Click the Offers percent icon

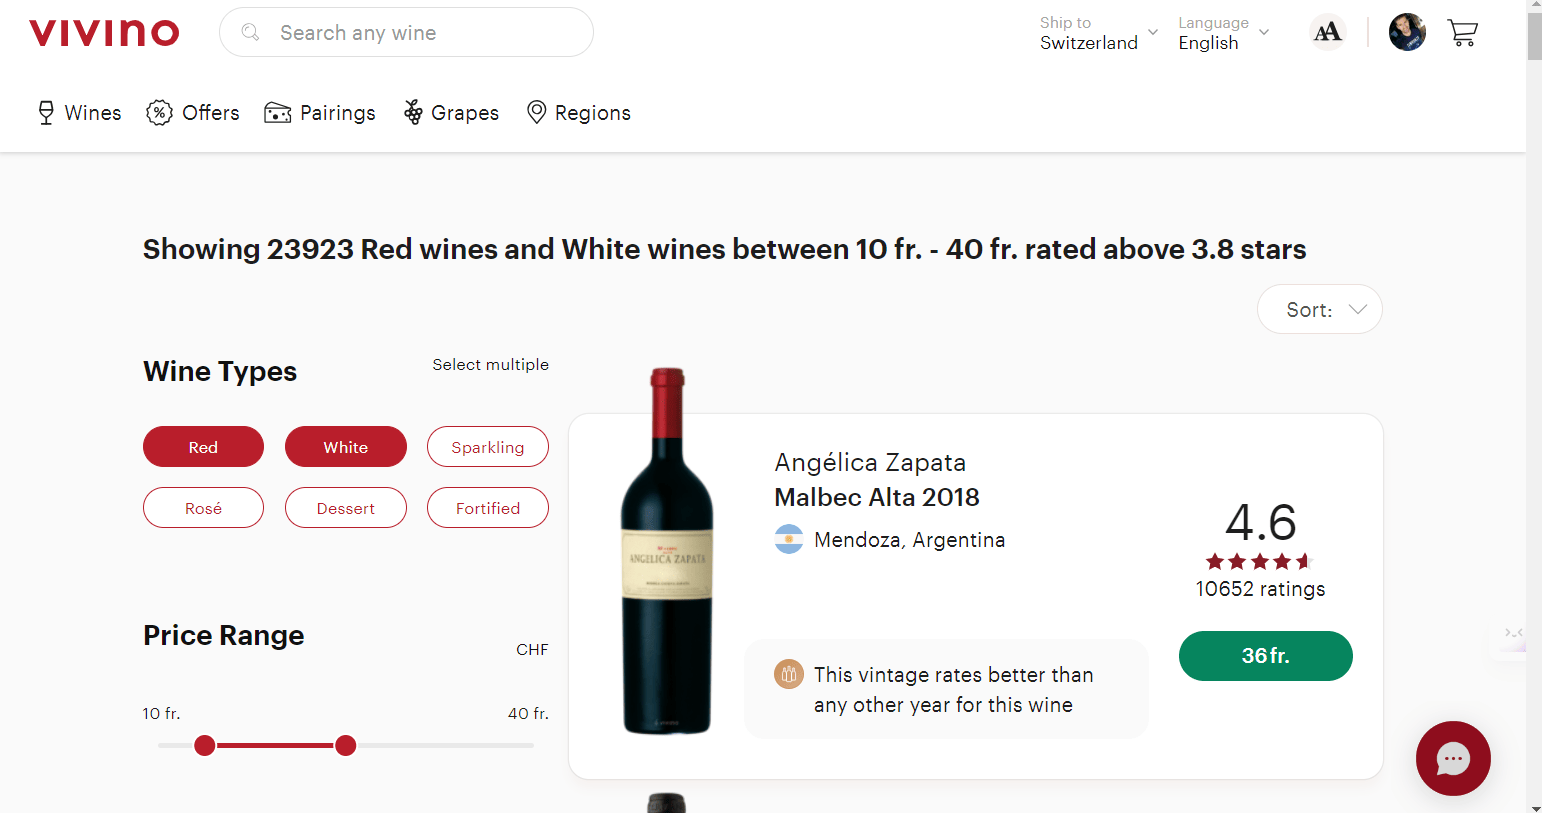[160, 112]
